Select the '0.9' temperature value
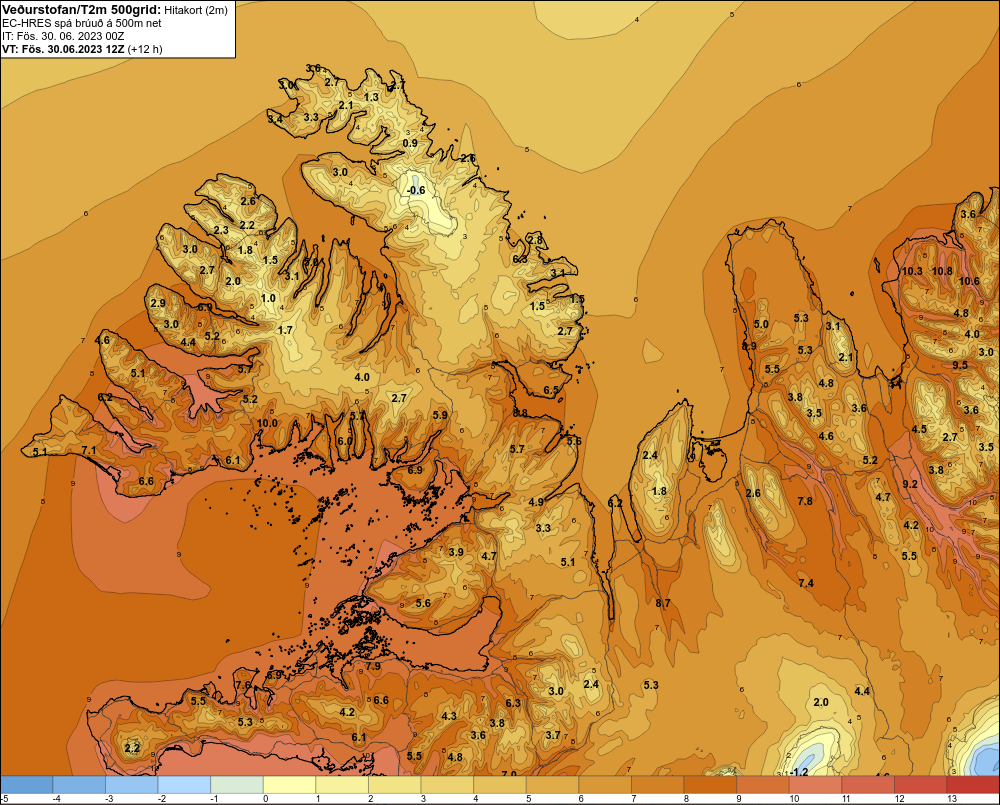Image resolution: width=1000 pixels, height=805 pixels. (410, 143)
